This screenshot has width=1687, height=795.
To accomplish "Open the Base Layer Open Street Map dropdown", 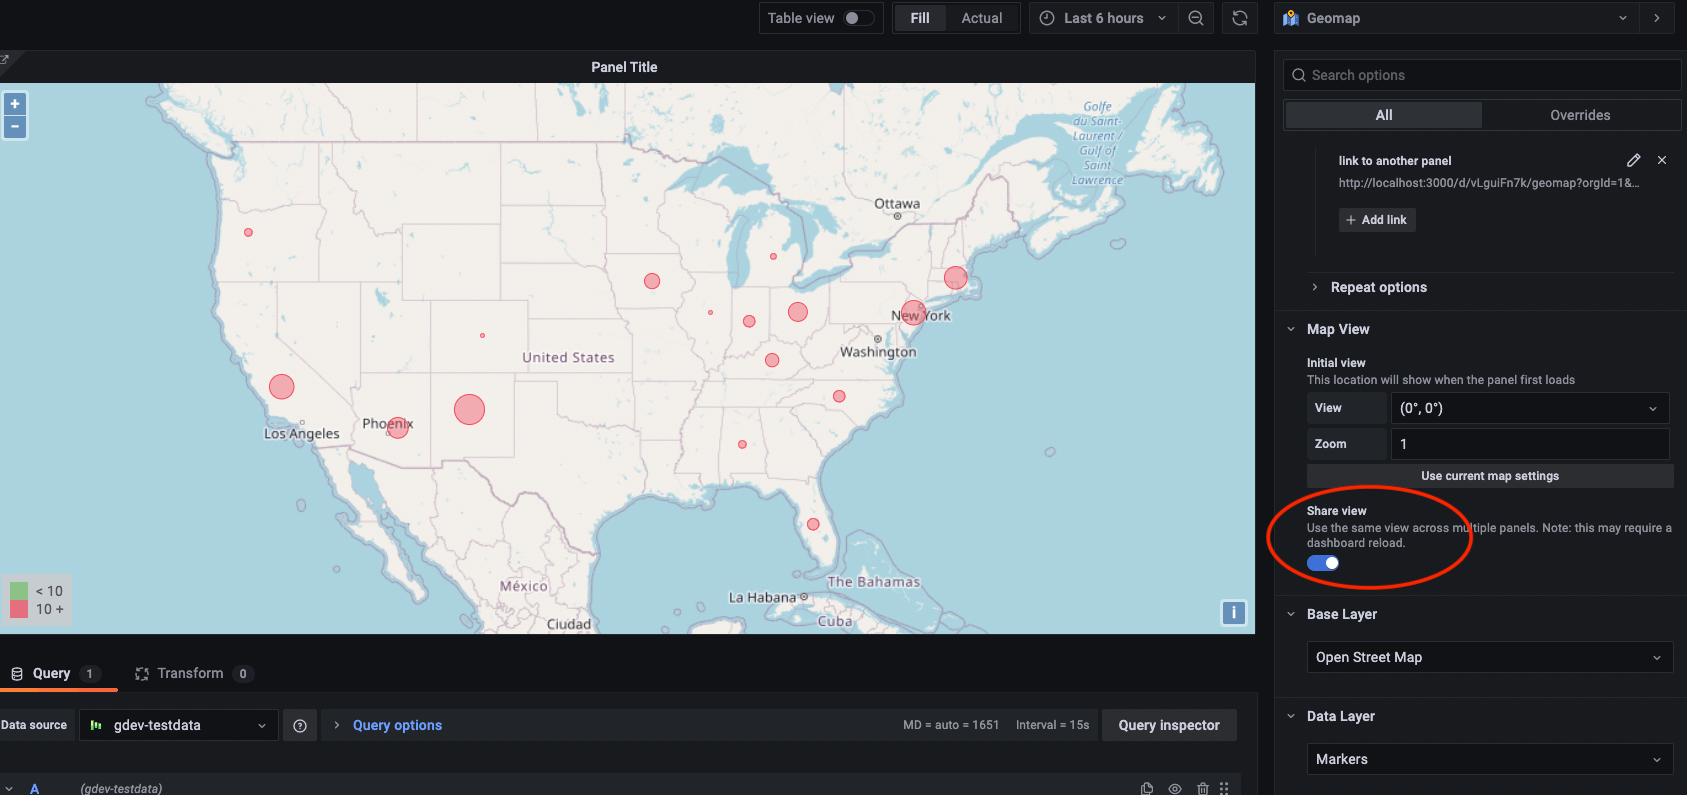I will point(1489,657).
